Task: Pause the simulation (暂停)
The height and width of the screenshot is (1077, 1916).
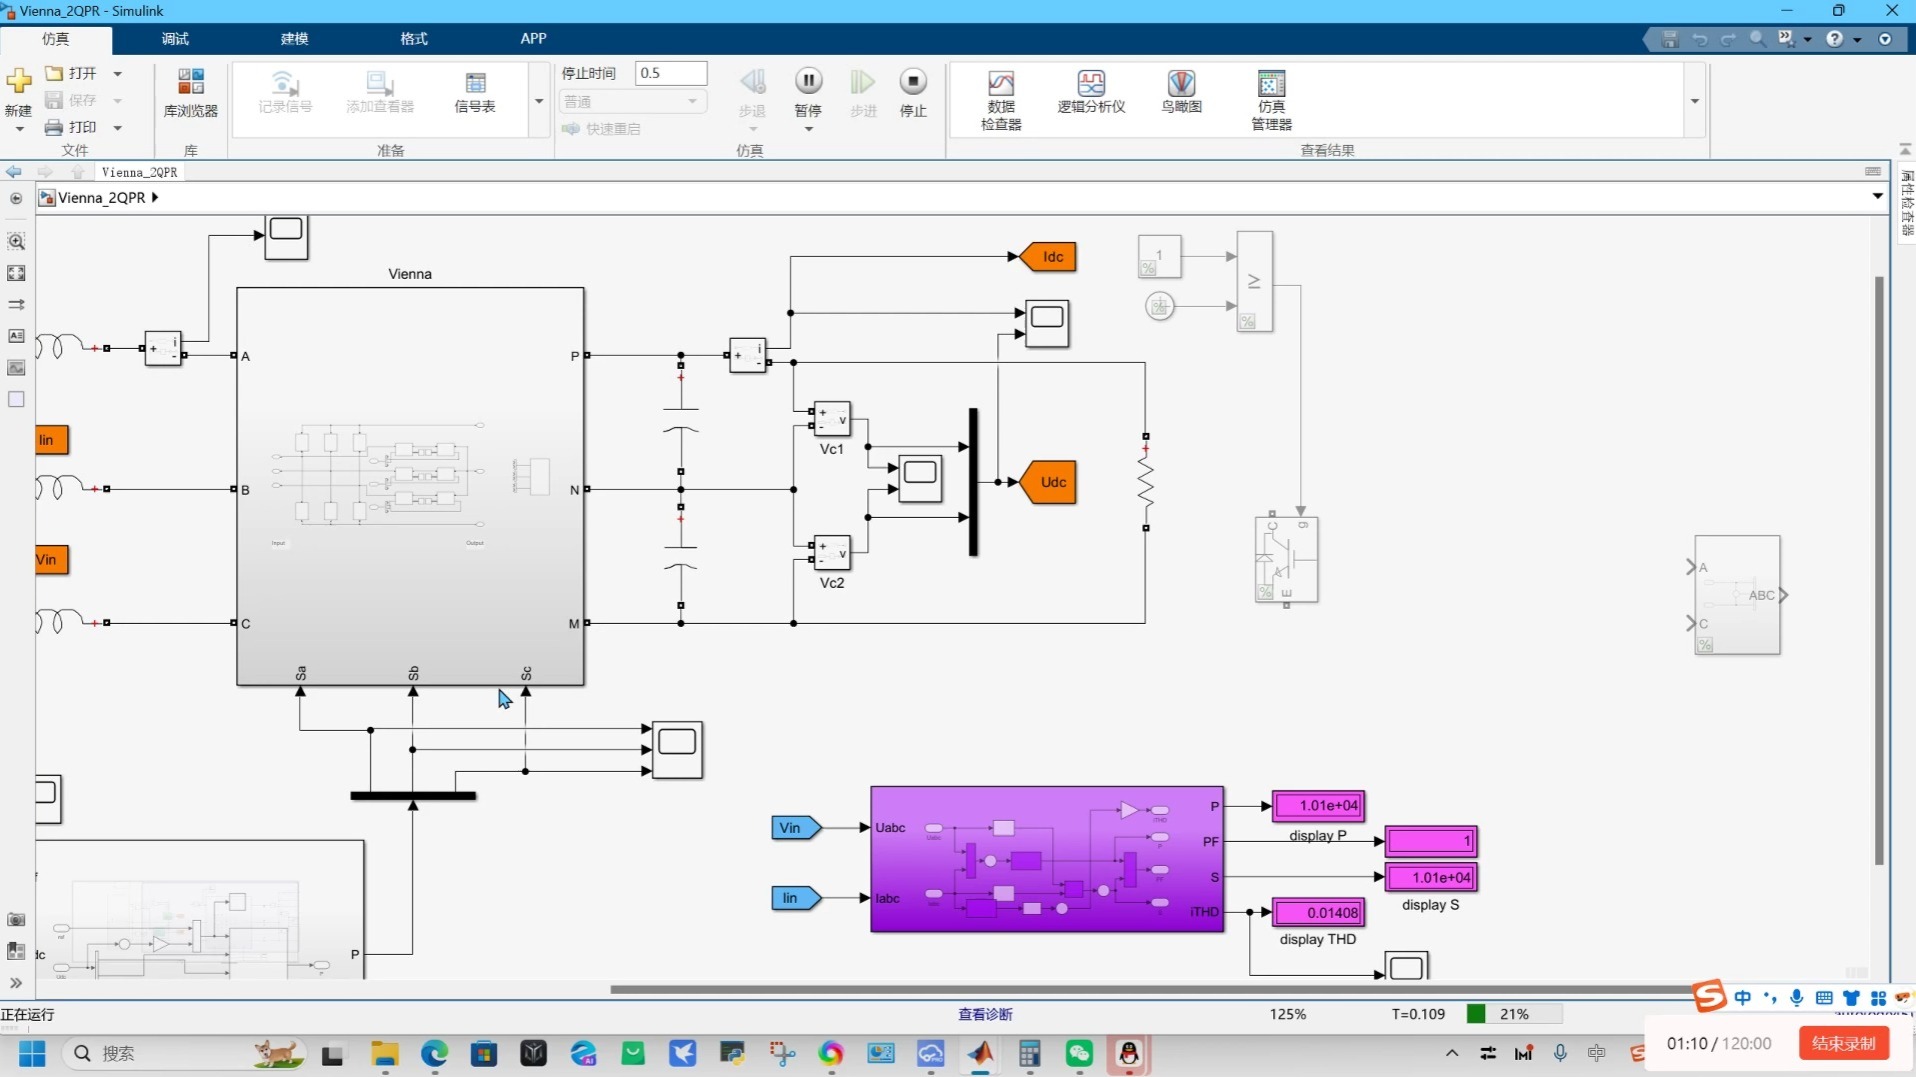Action: point(808,93)
